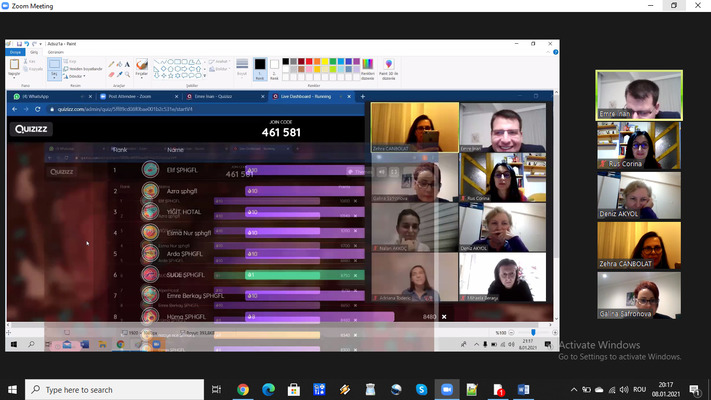The width and height of the screenshot is (711, 400).
Task: Select the Magnifier tool in Paint
Action: [x=127, y=74]
